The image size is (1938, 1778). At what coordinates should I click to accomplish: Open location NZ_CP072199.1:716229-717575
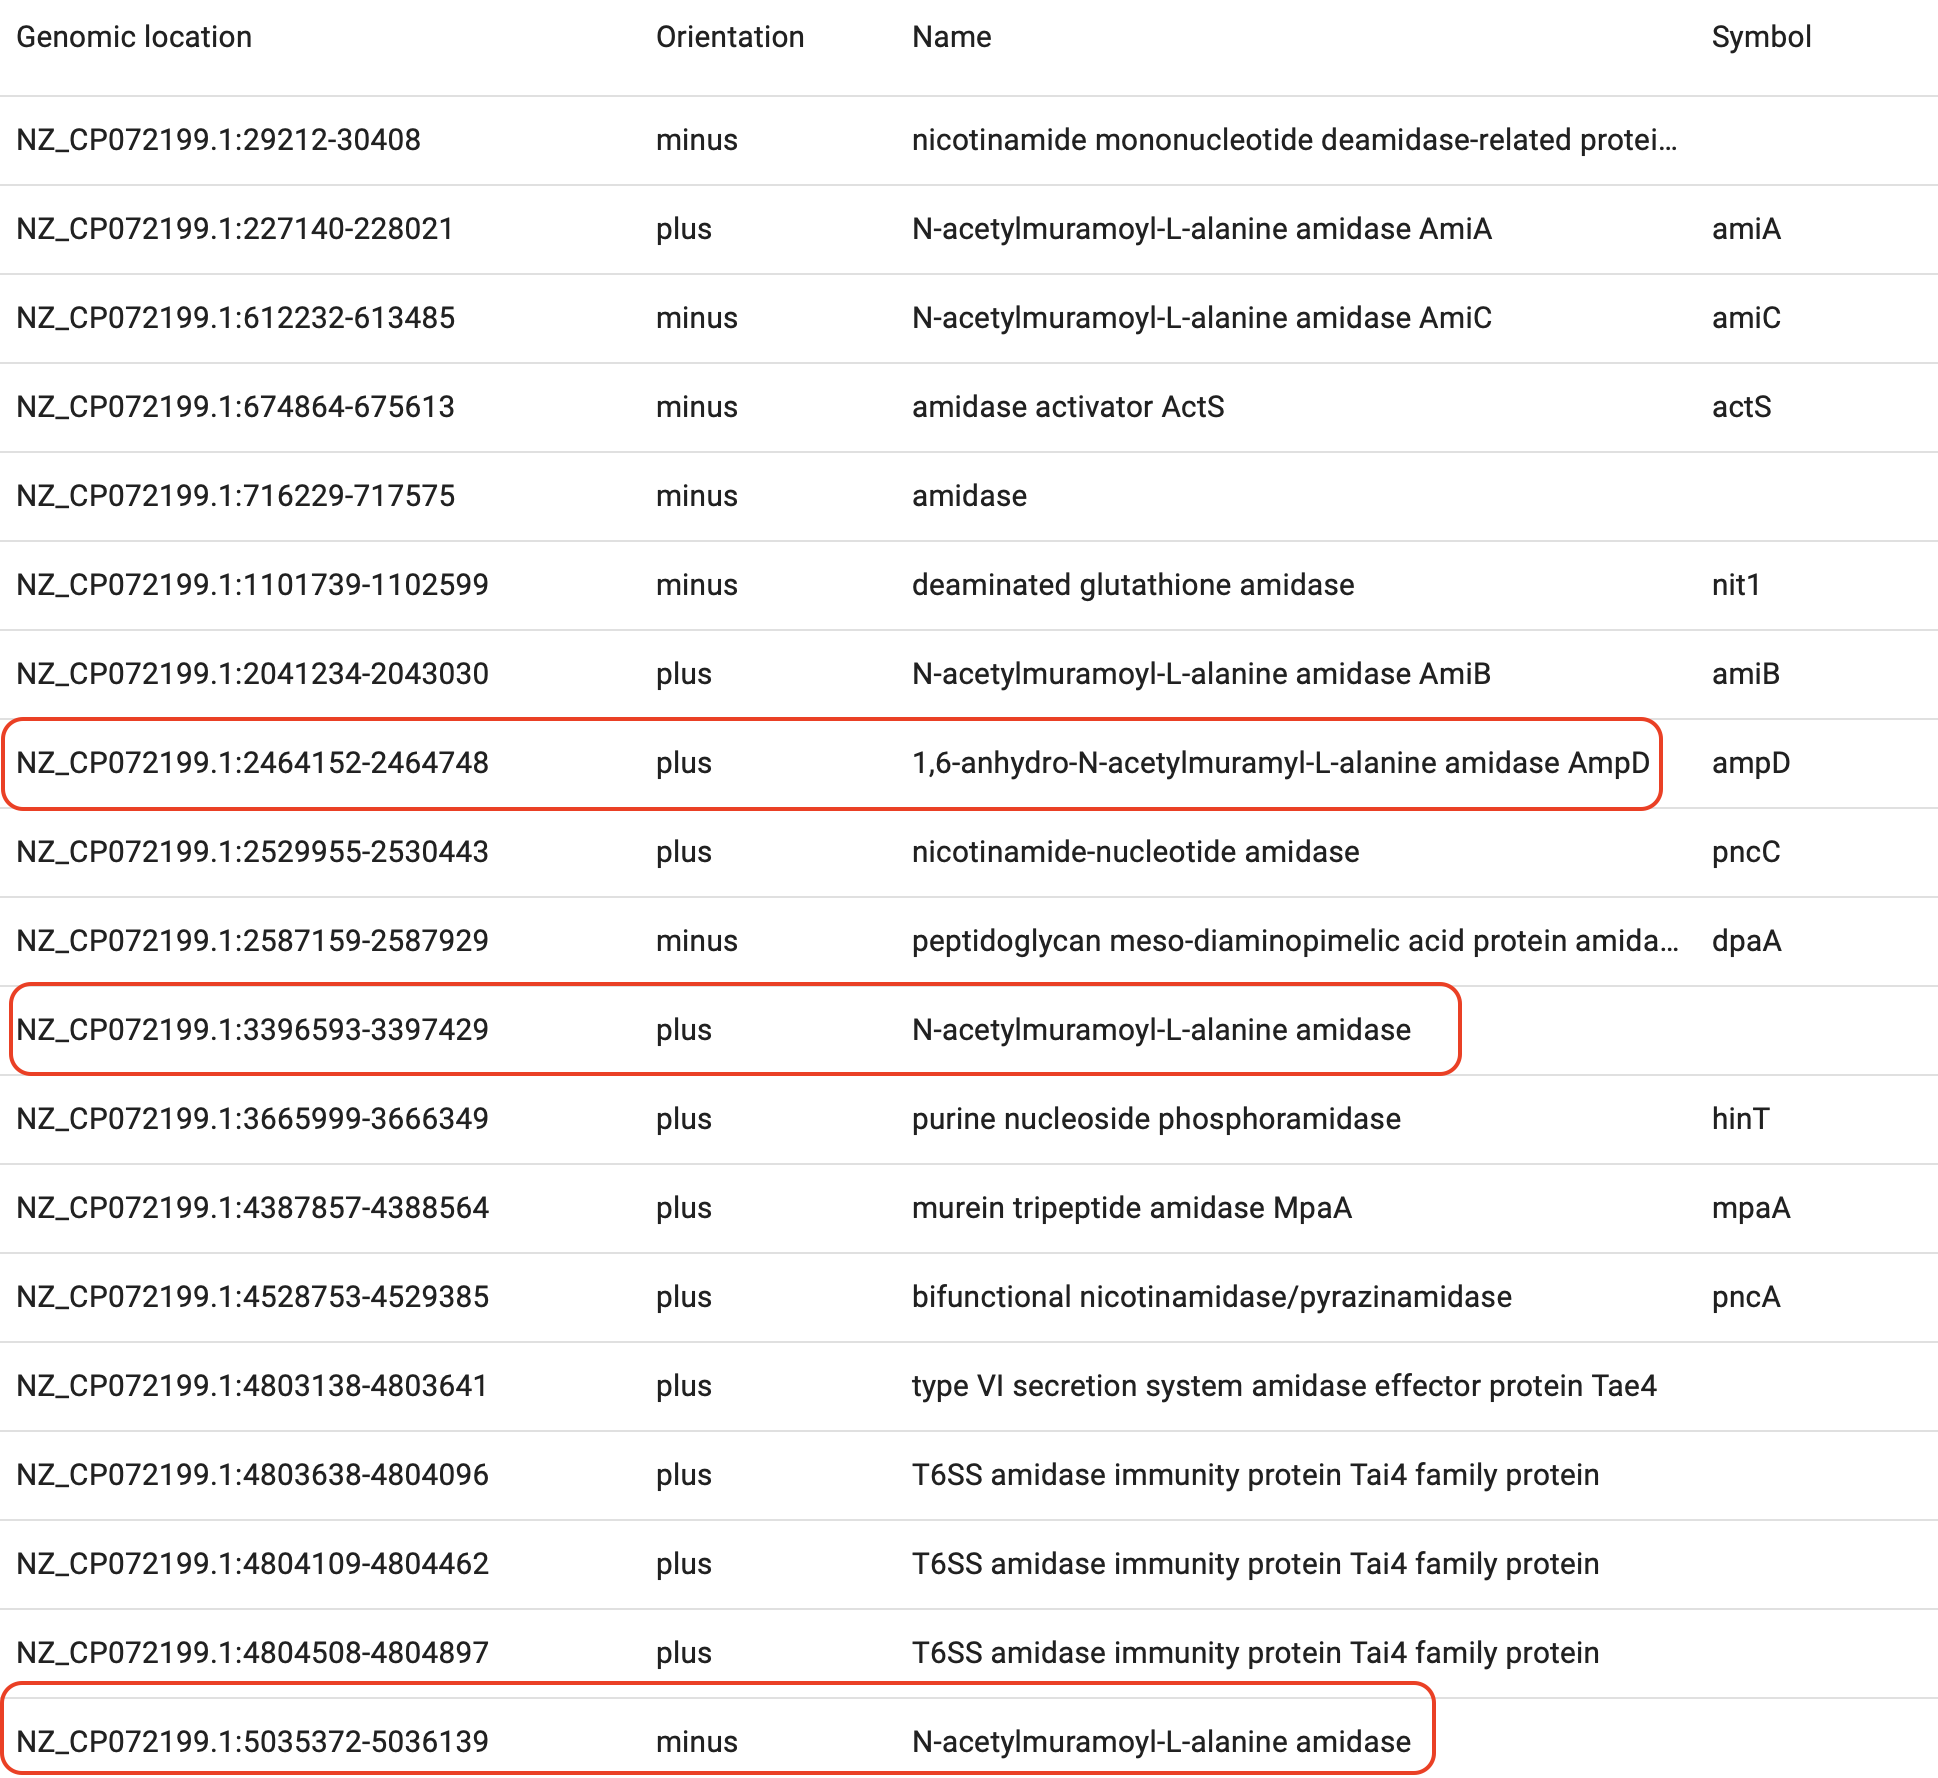point(235,496)
